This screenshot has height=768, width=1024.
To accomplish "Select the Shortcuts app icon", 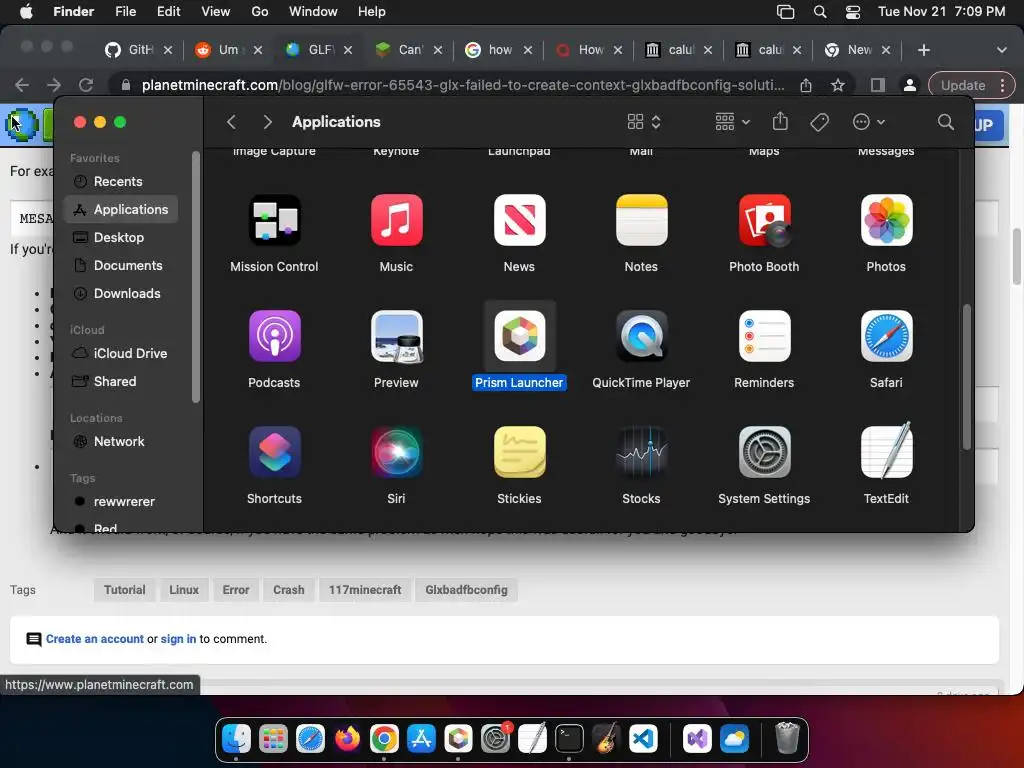I will tap(274, 452).
